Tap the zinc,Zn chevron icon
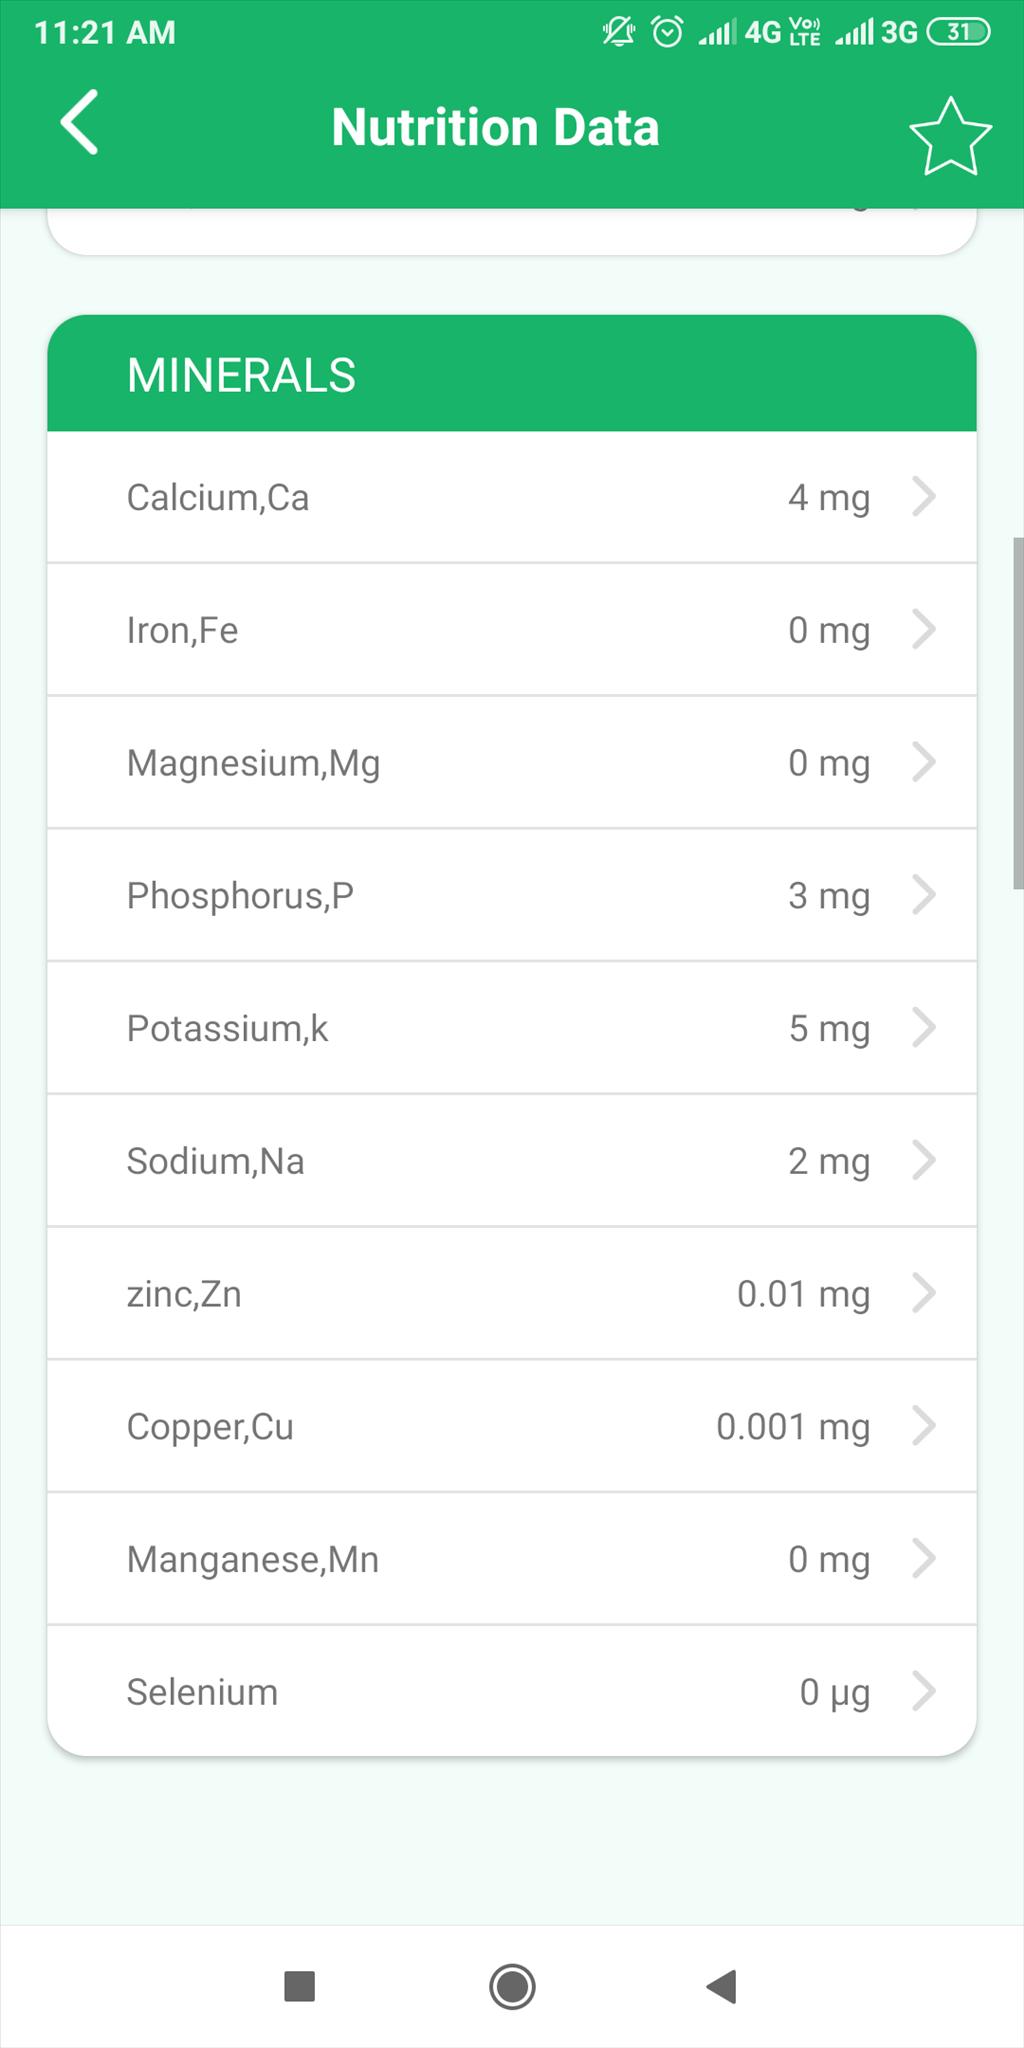 click(x=924, y=1293)
